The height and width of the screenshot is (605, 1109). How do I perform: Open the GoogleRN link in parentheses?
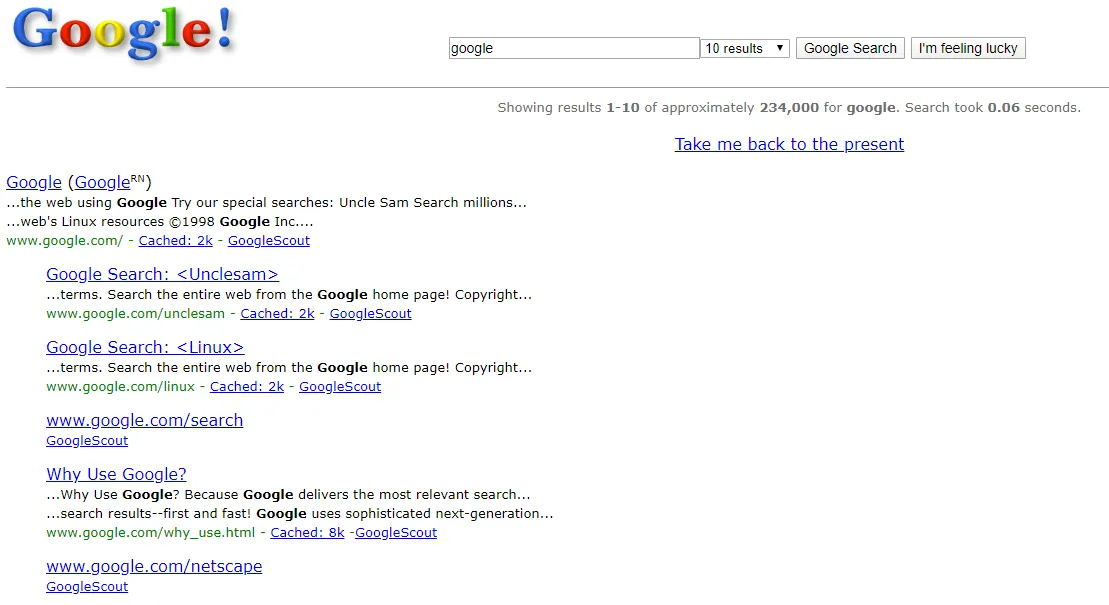[x=109, y=182]
